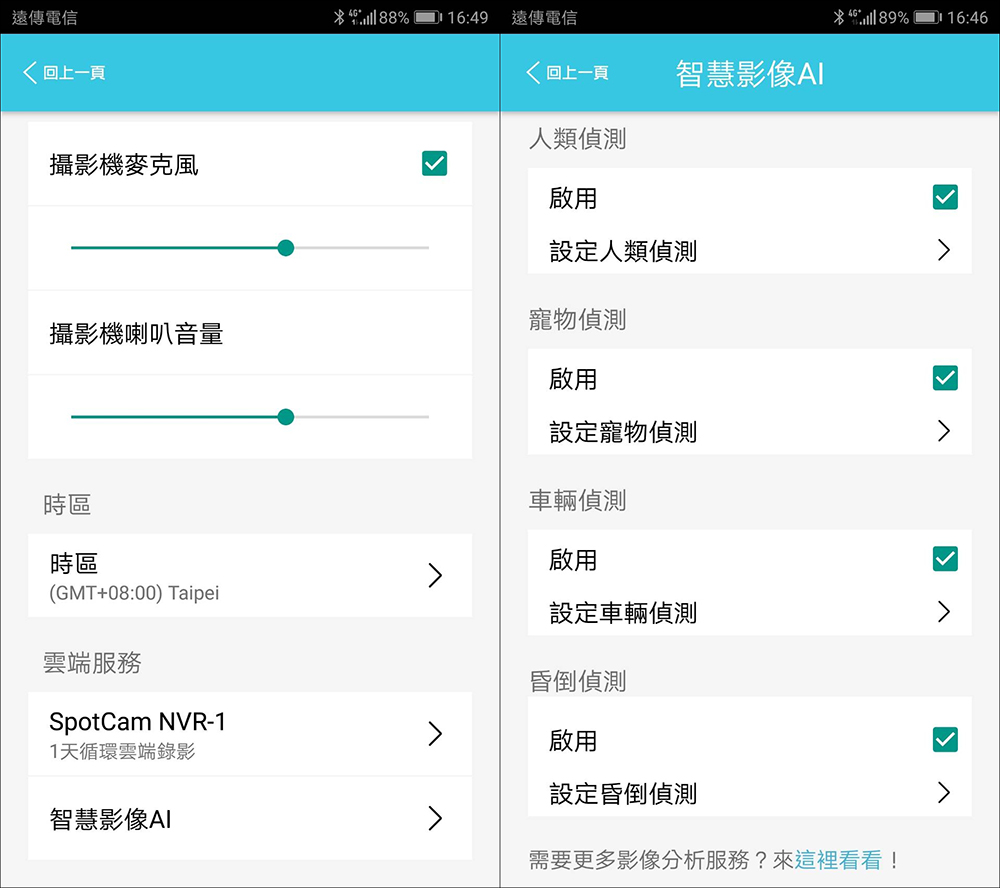
Task: Tap the 4G signal icon in the left status bar
Action: (362, 17)
